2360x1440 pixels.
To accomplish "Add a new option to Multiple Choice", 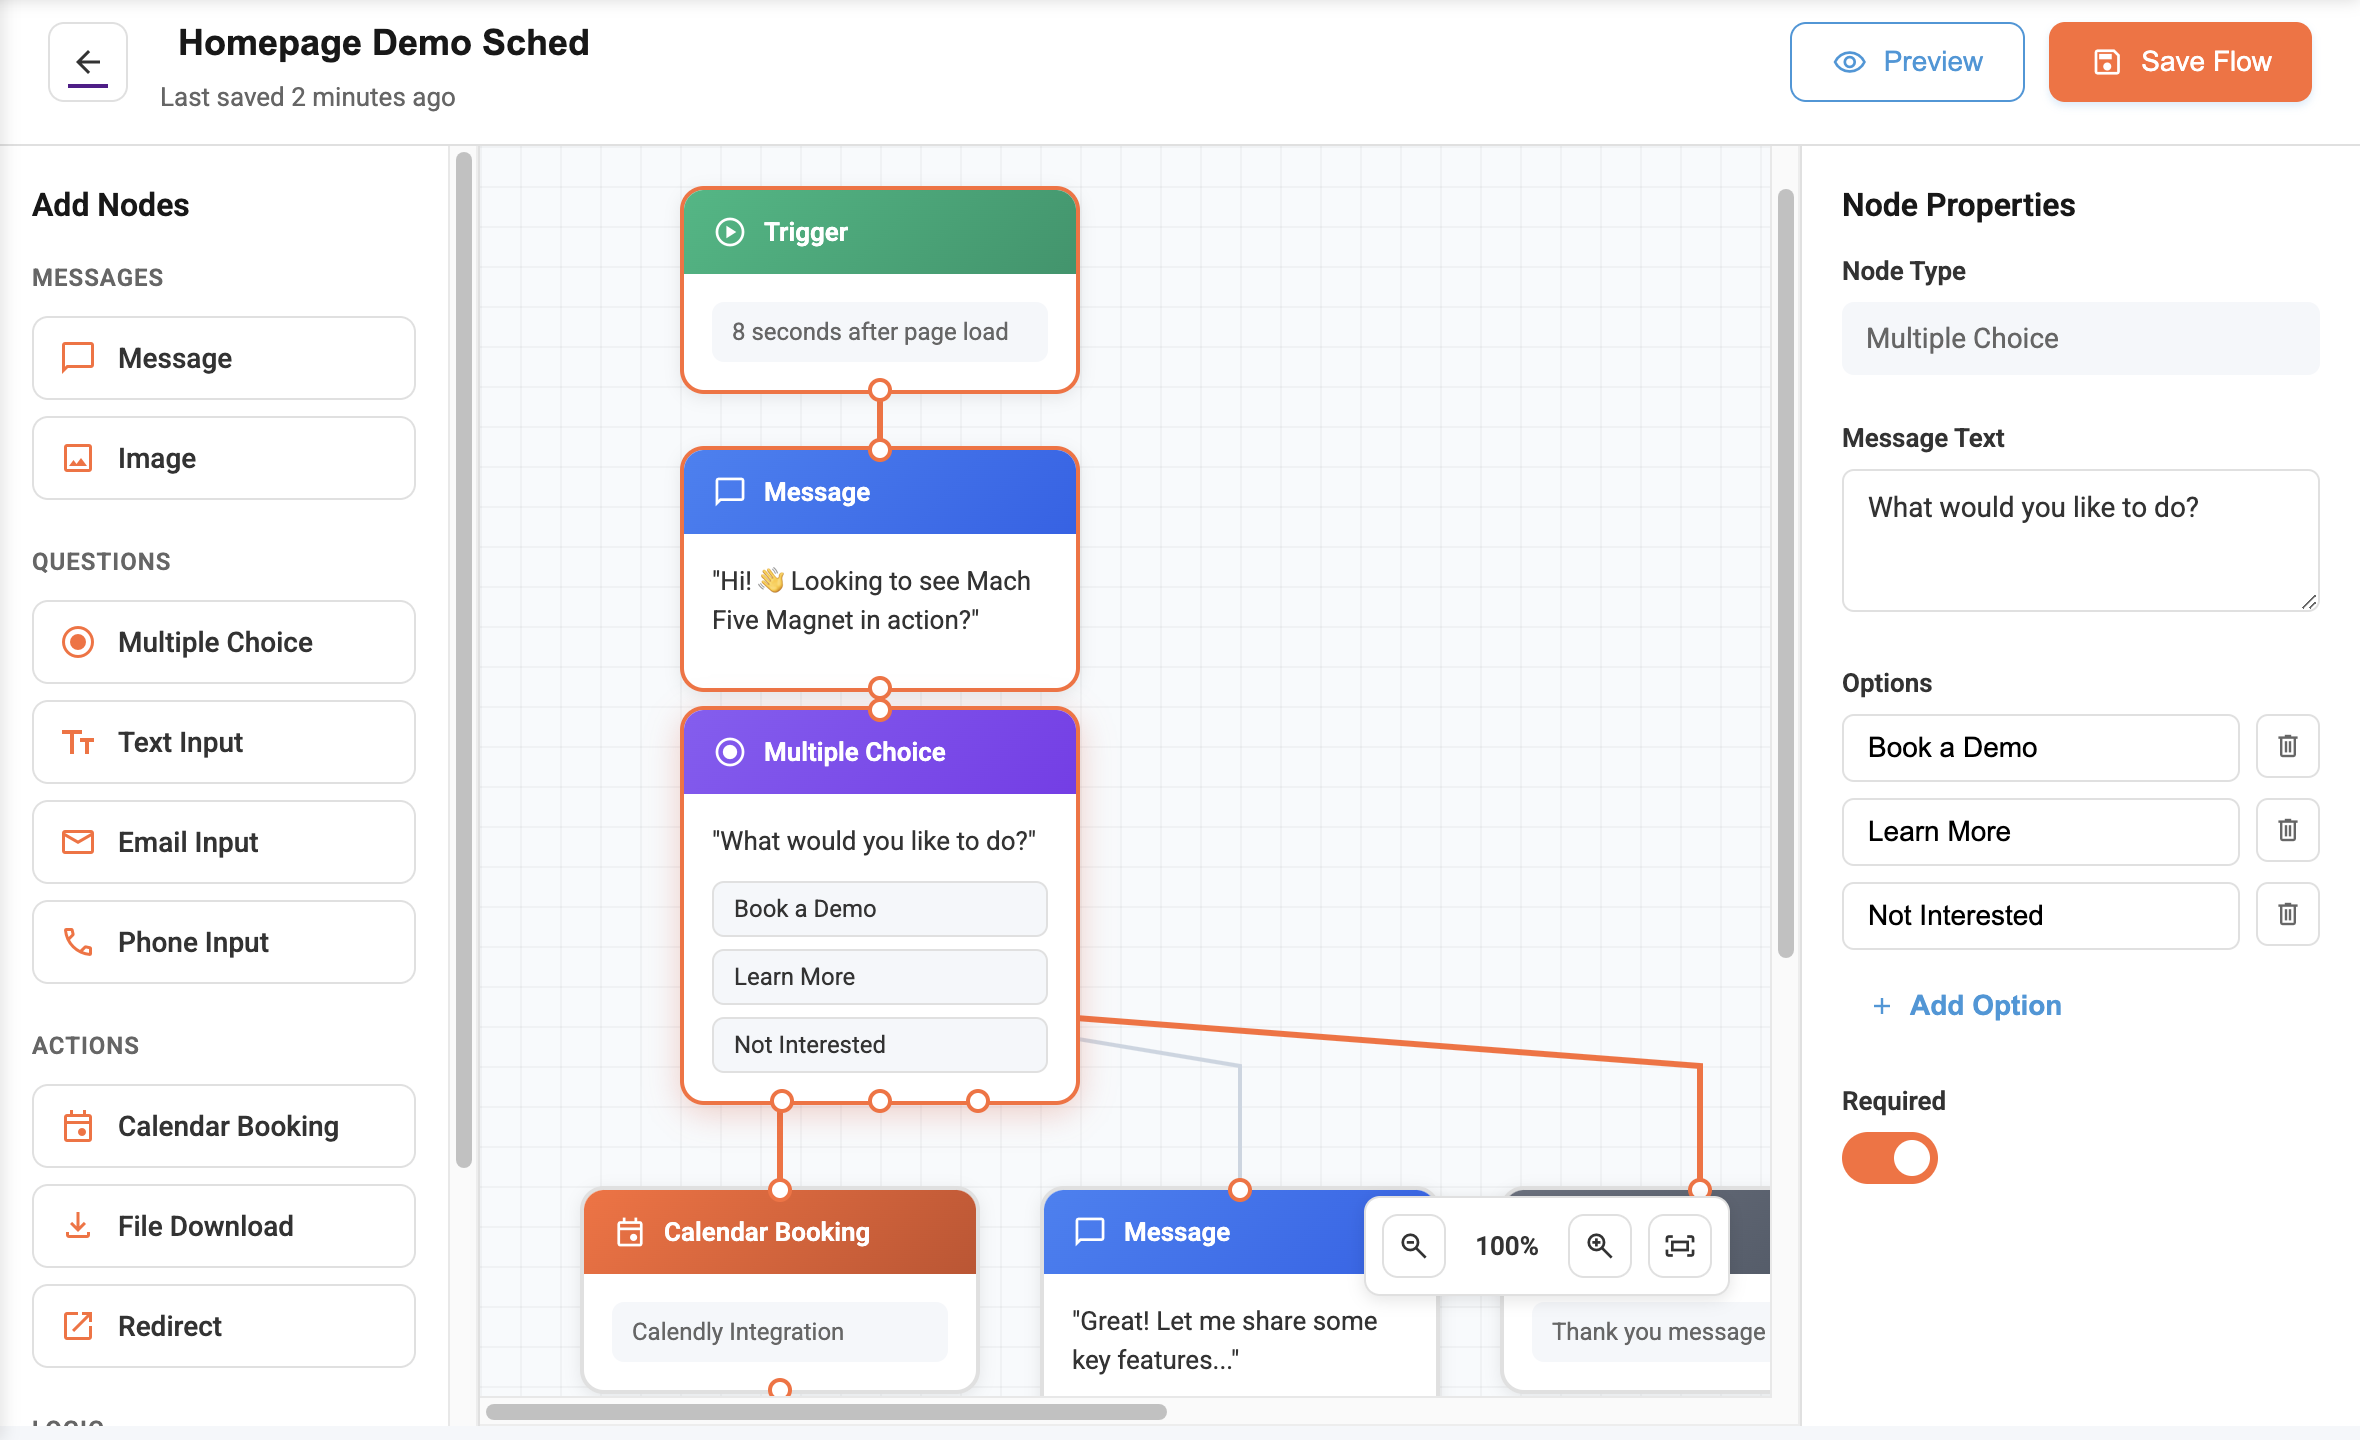I will tap(1966, 1005).
